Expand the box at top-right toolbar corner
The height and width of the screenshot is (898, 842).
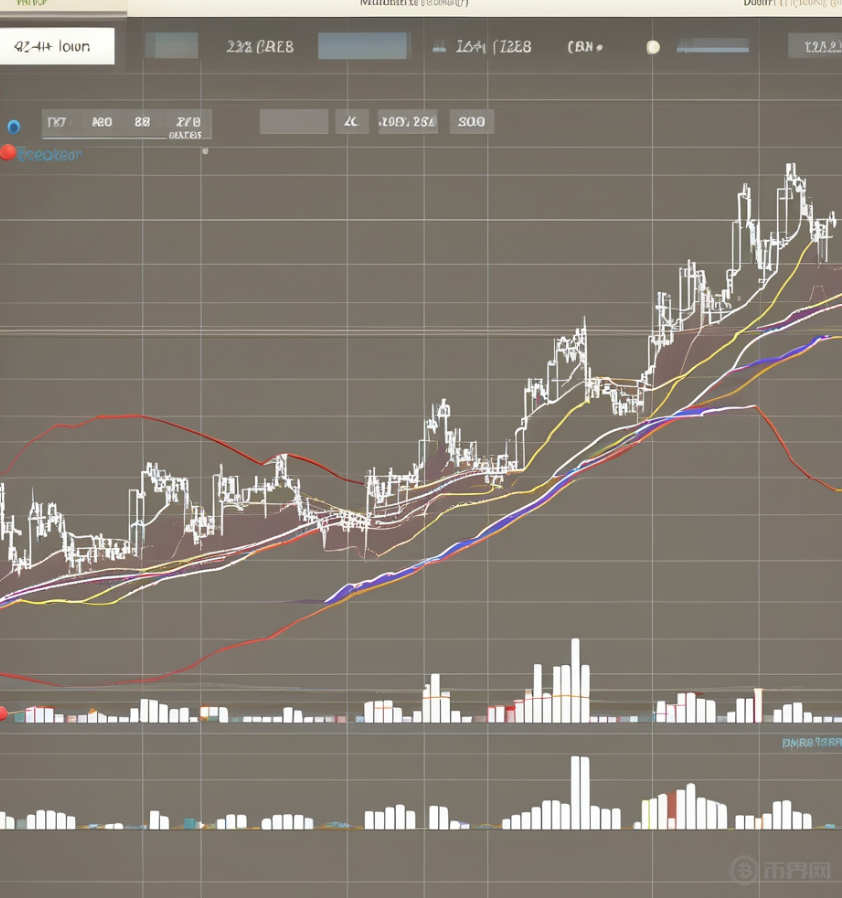[814, 45]
